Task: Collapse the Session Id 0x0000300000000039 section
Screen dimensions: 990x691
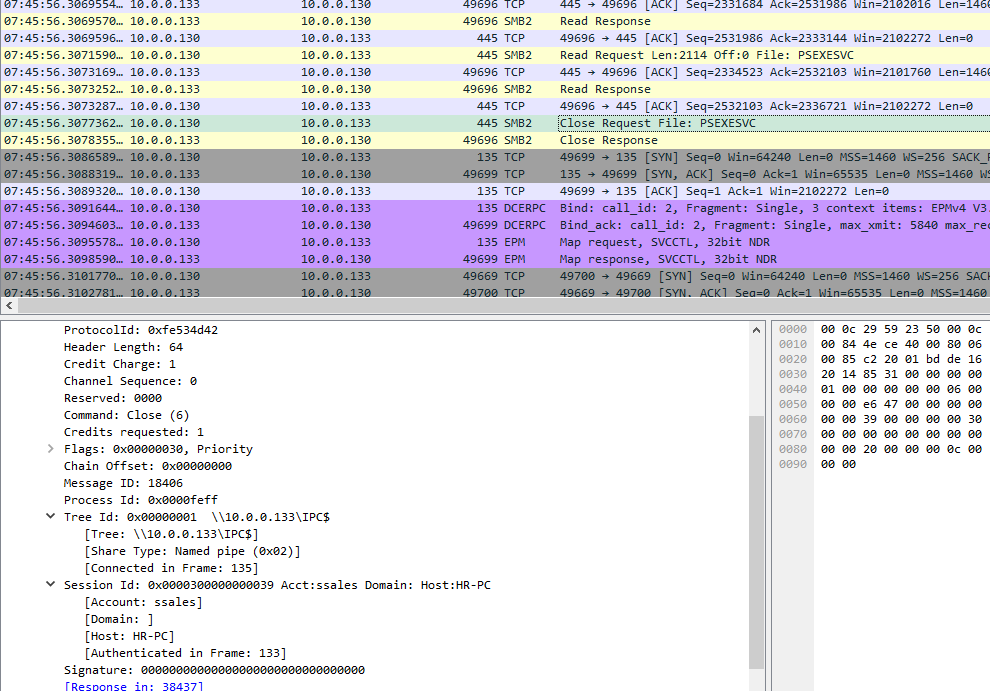Action: (x=51, y=584)
